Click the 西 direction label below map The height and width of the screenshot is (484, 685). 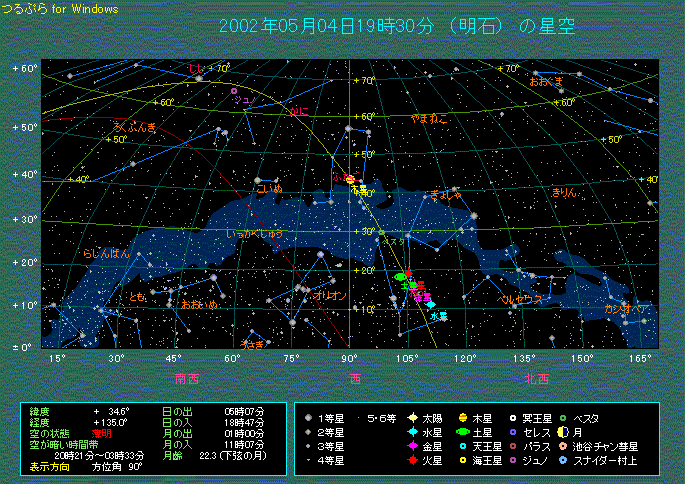356,379
